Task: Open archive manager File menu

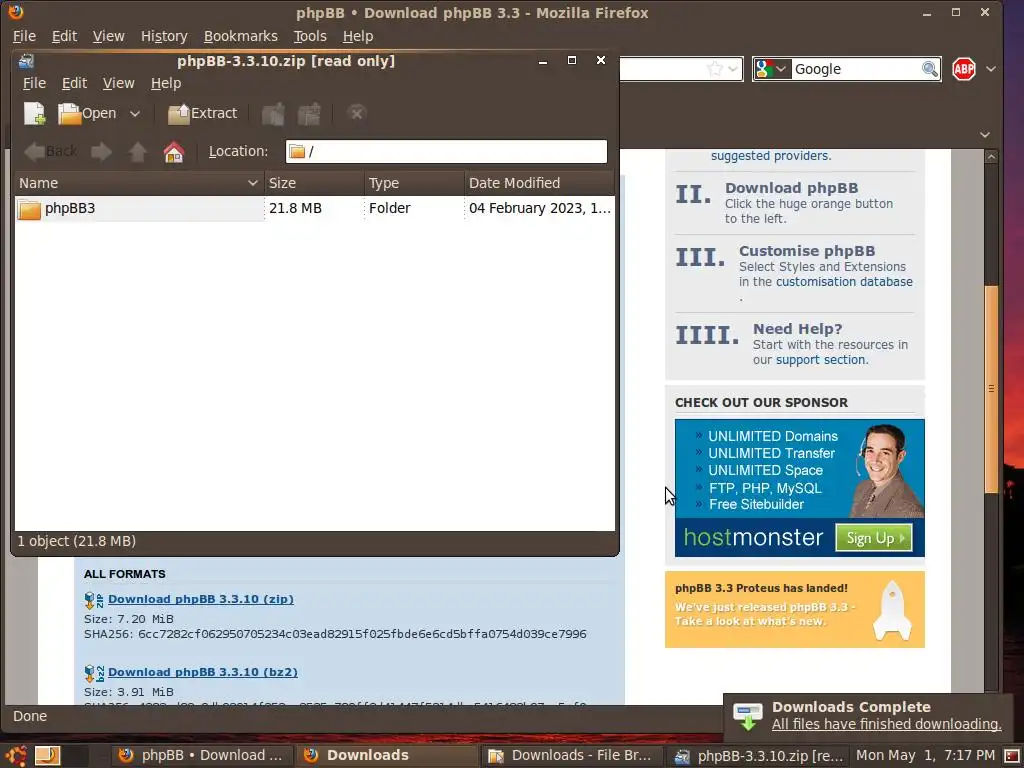Action: (34, 83)
